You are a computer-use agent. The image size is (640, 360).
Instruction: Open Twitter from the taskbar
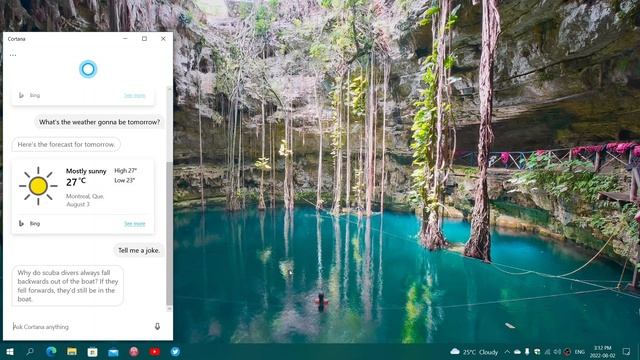click(x=175, y=351)
